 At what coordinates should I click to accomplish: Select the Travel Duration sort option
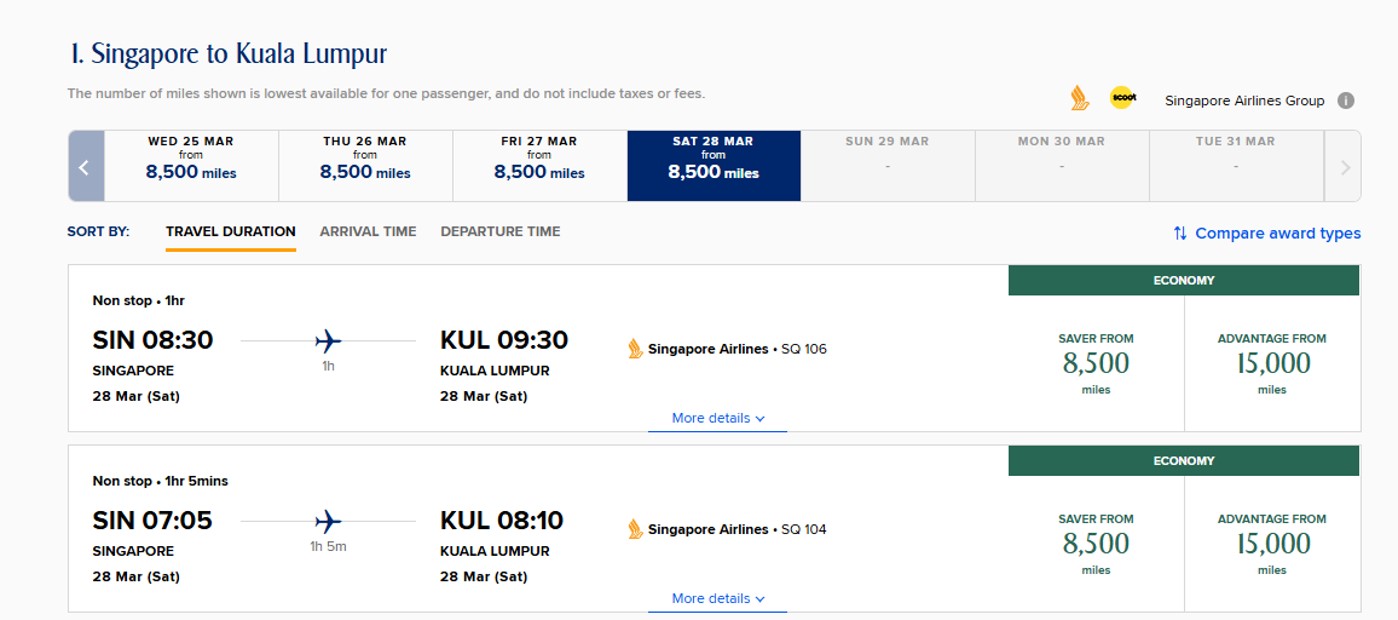coord(231,231)
